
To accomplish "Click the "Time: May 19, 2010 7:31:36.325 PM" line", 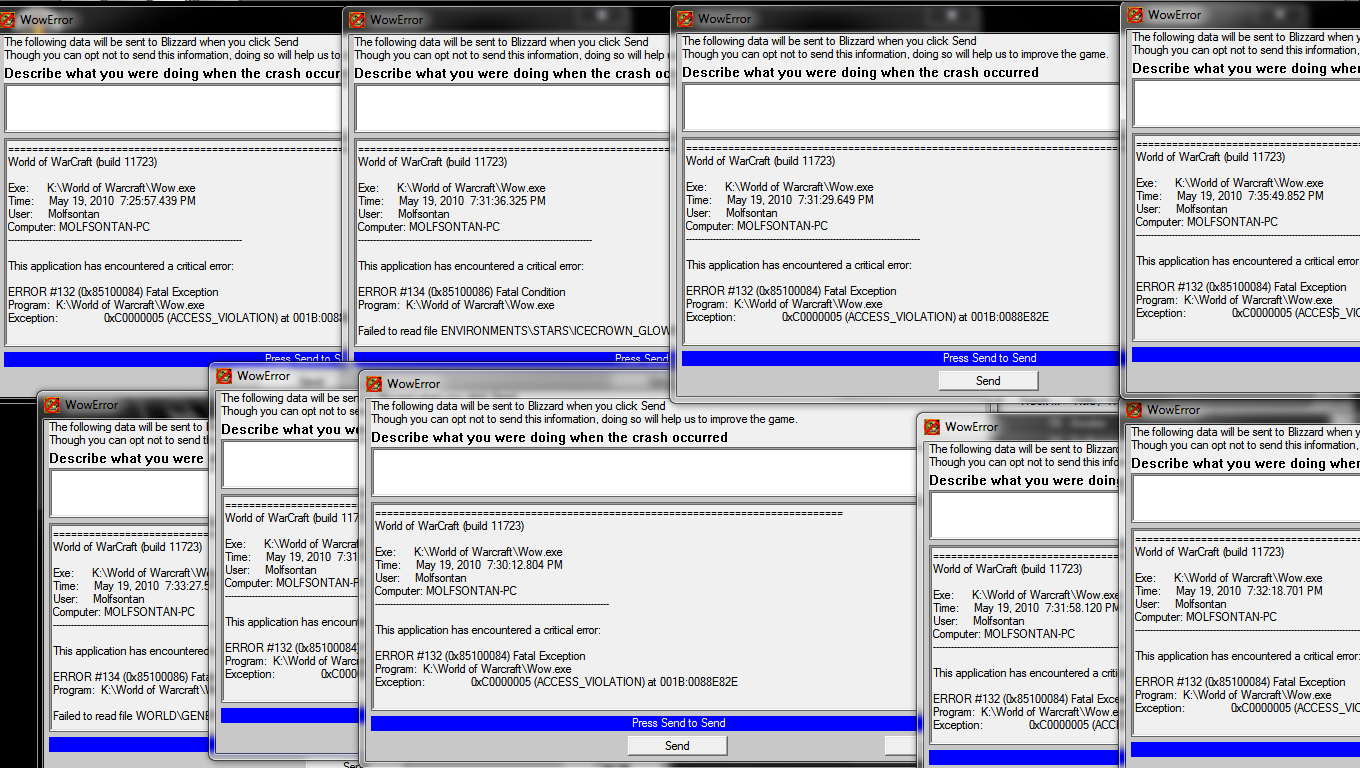I will [x=452, y=201].
